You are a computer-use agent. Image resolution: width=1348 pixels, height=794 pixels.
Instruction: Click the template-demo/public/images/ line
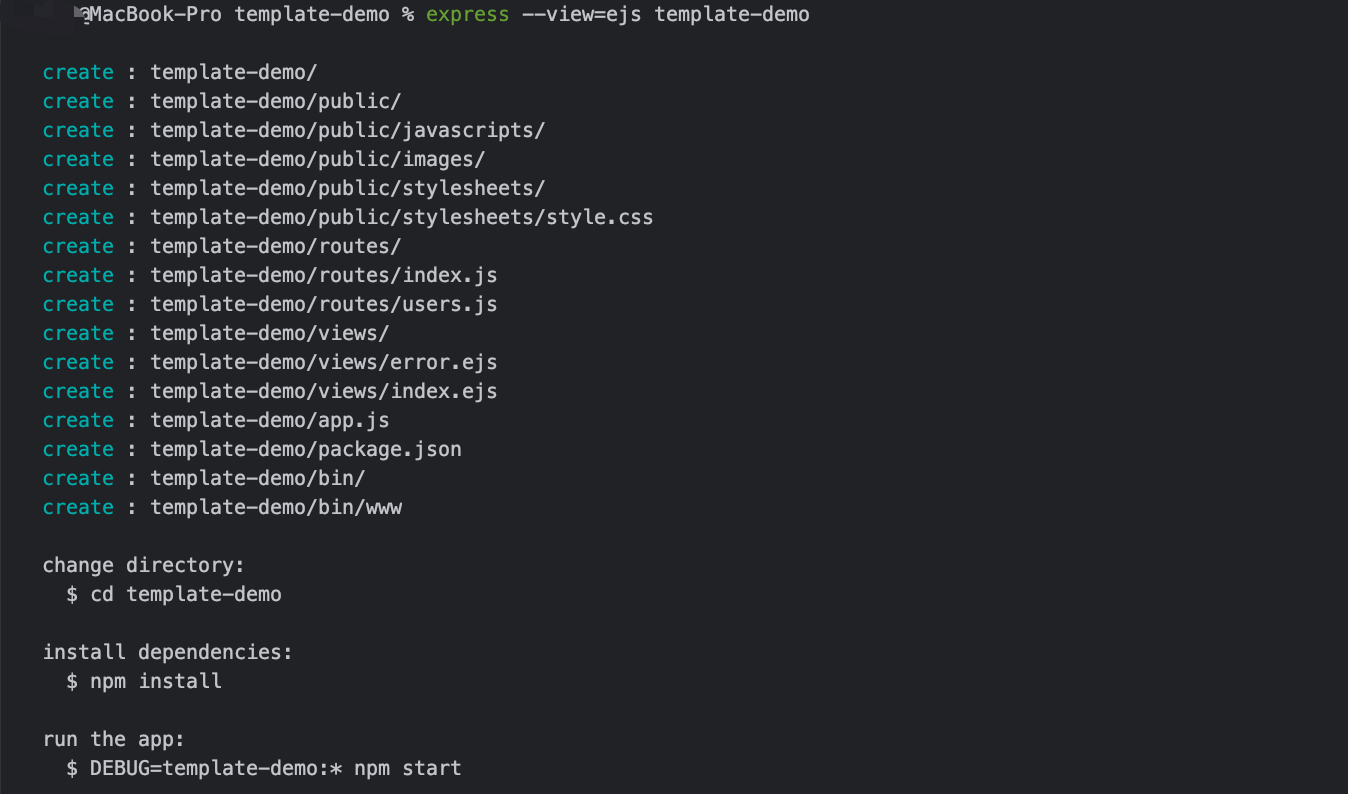click(x=317, y=159)
